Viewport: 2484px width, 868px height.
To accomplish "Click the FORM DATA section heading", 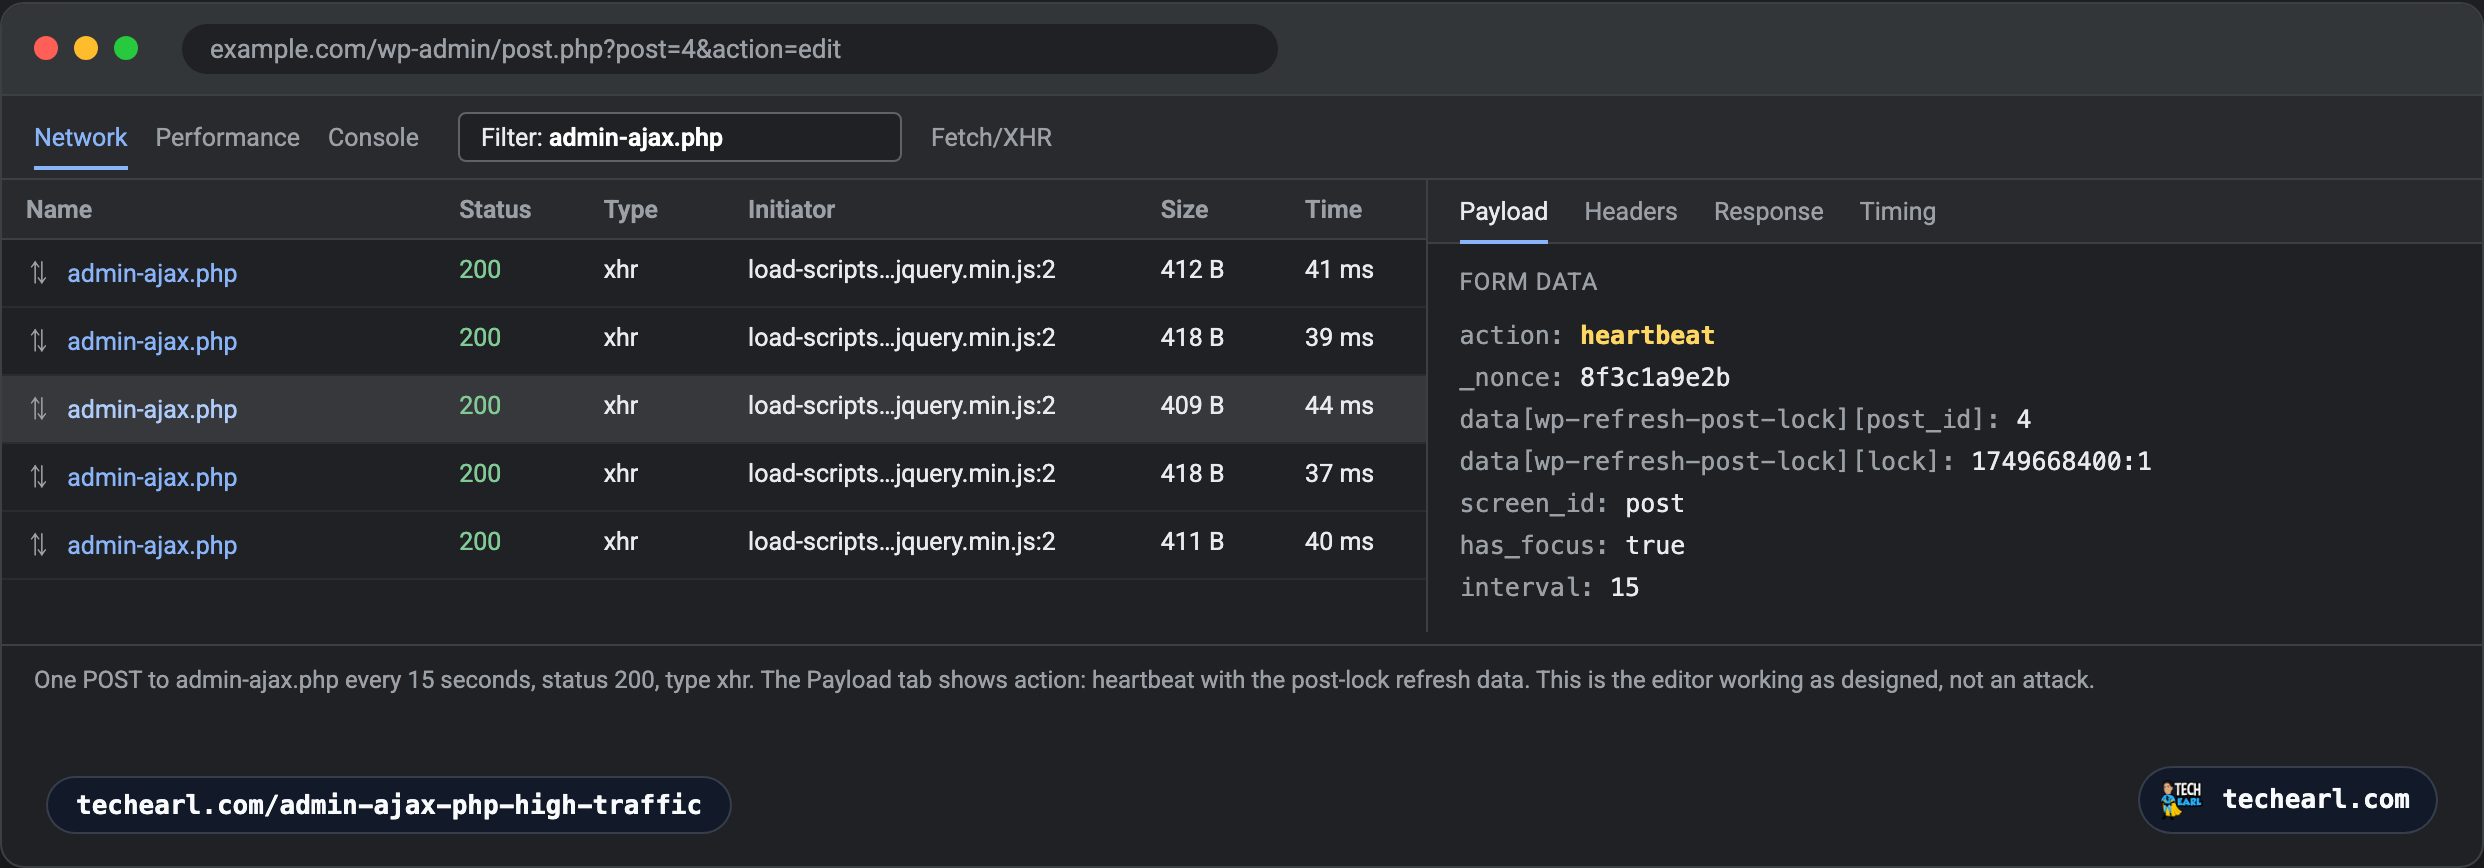I will tap(1528, 282).
